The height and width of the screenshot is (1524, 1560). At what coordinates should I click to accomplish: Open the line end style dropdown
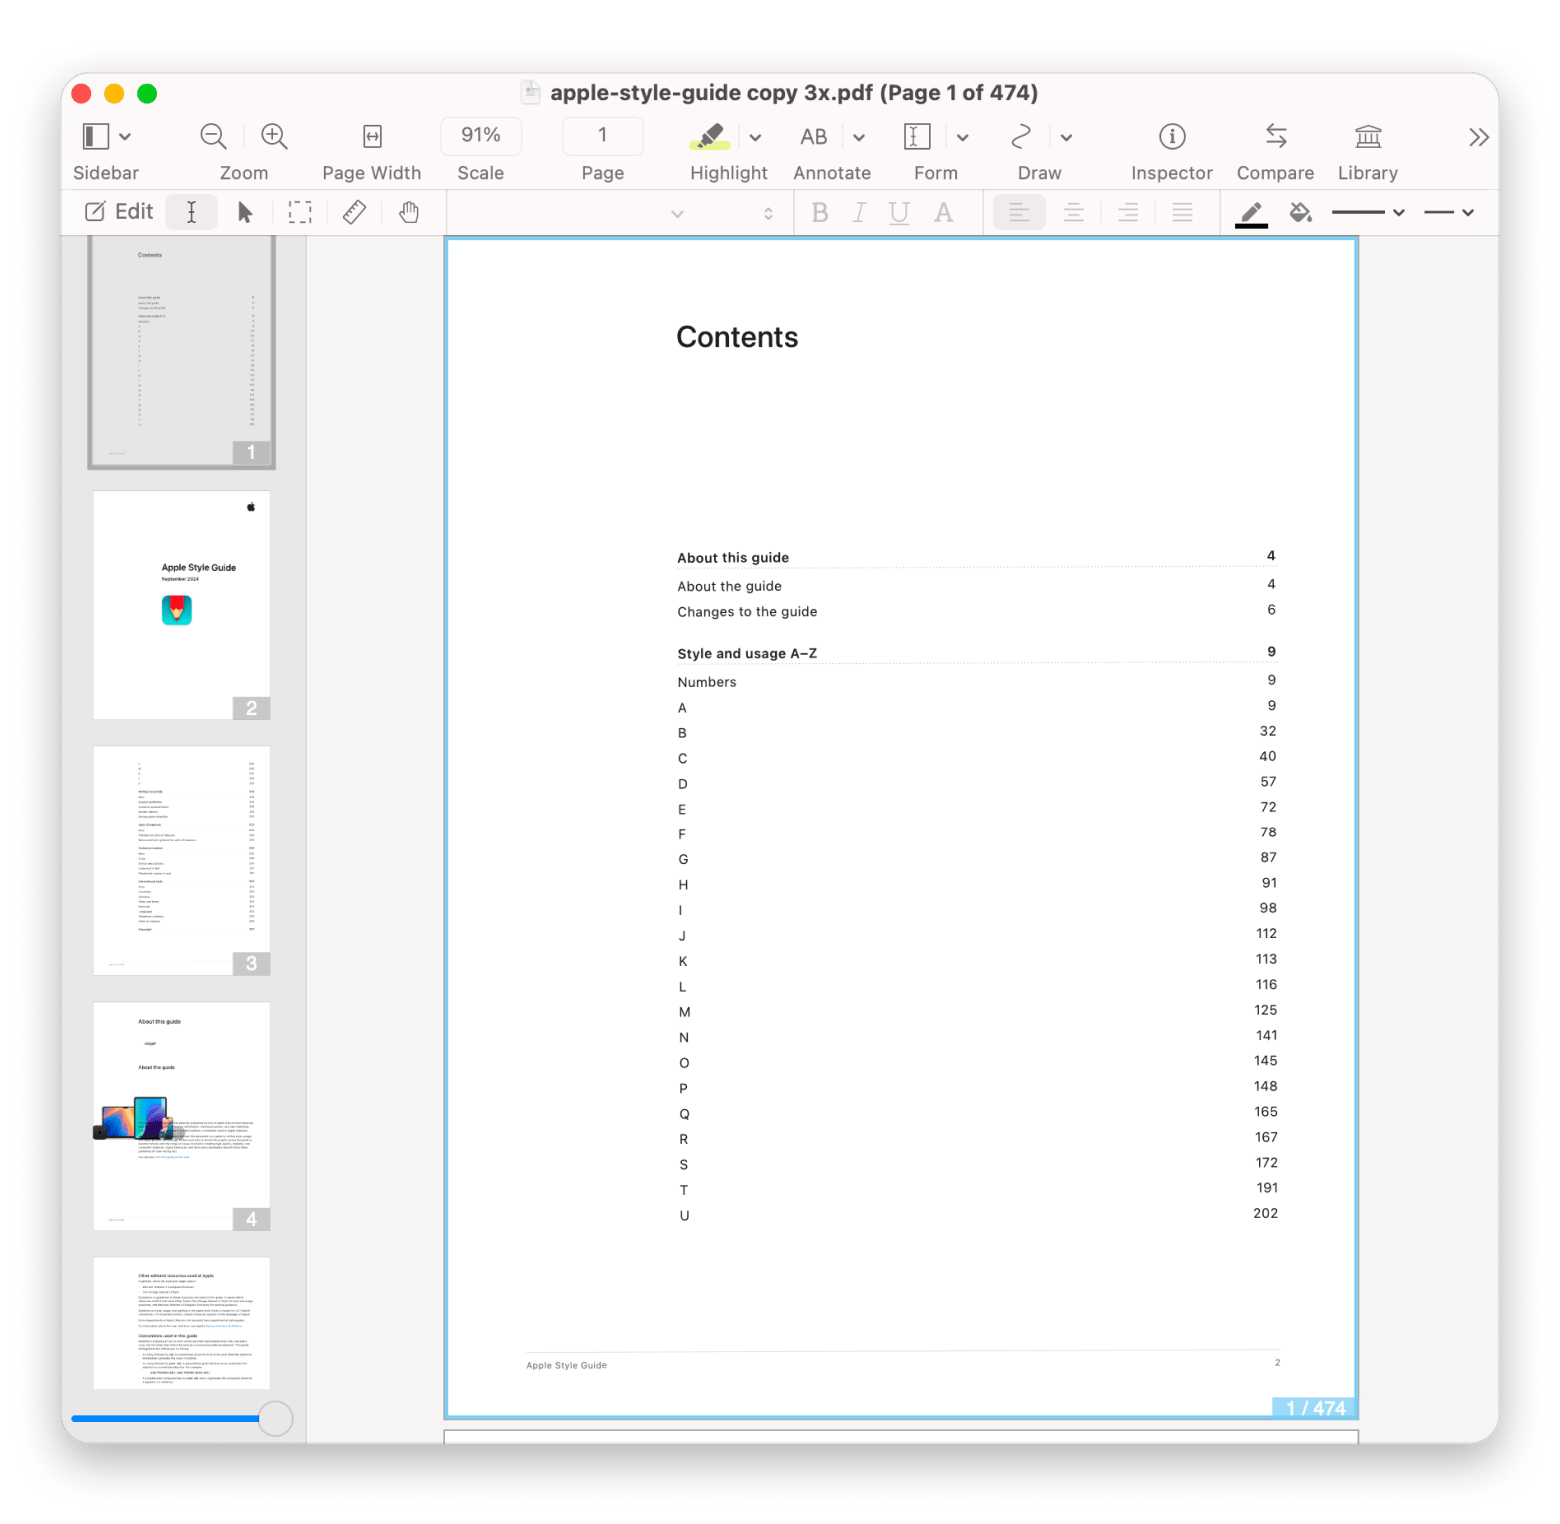[1449, 213]
